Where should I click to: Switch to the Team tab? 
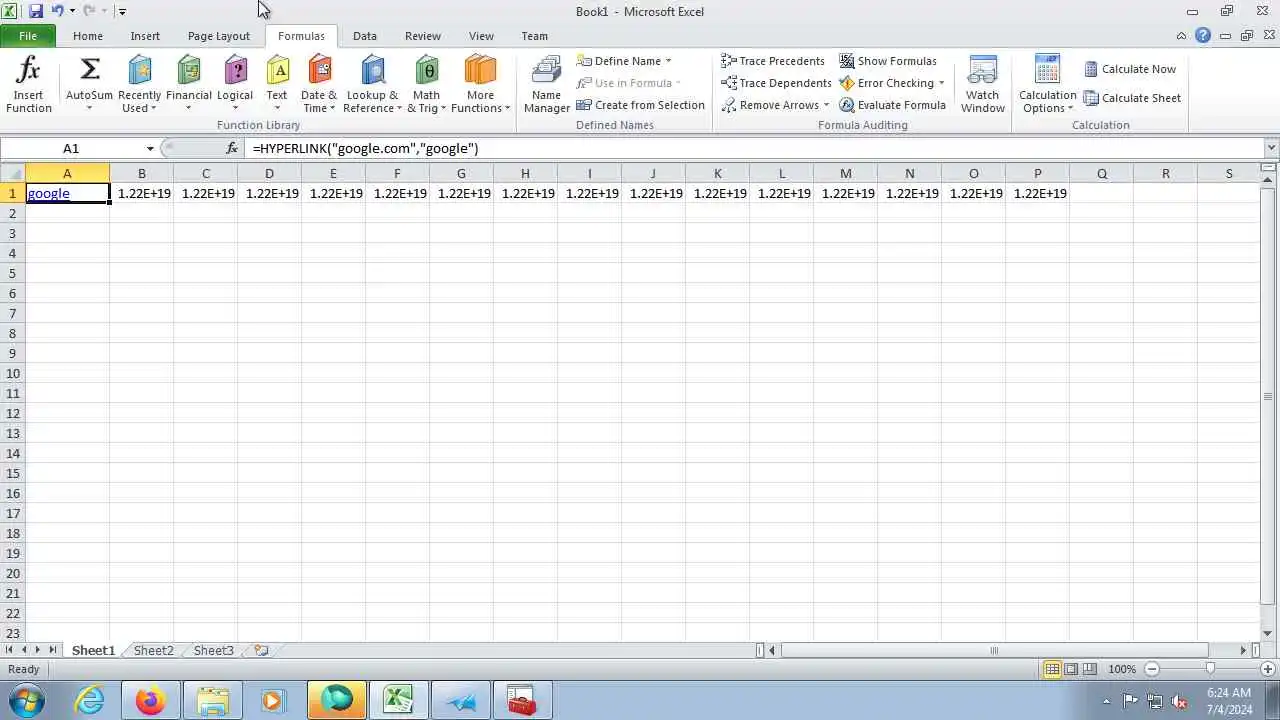(x=535, y=36)
